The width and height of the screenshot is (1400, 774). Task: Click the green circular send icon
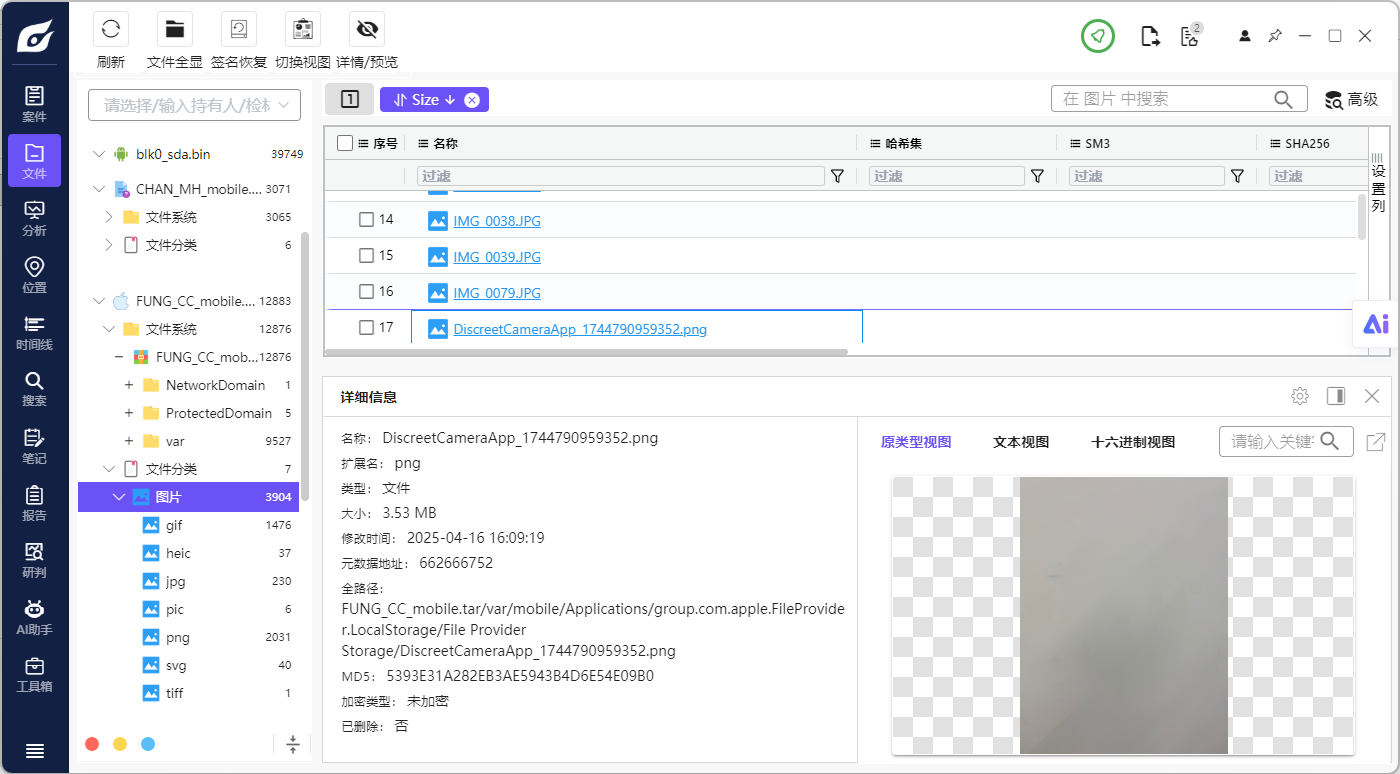tap(1098, 36)
